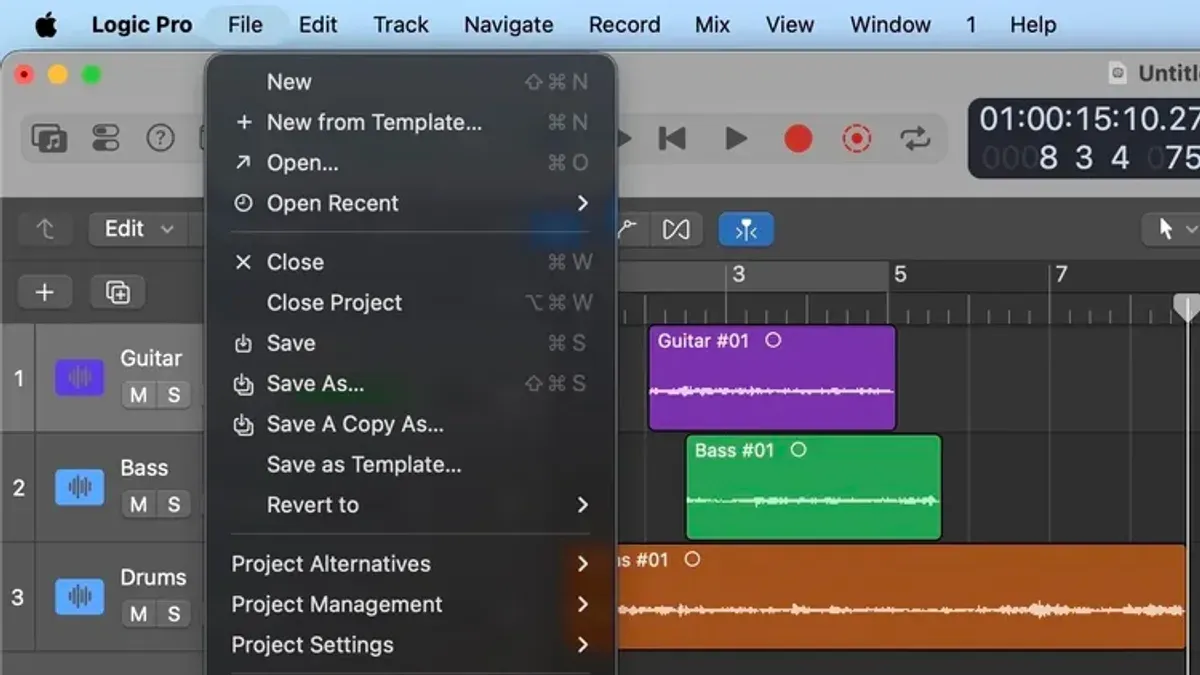Select the orange Drums #01 region
The image size is (1200, 675).
pos(901,597)
